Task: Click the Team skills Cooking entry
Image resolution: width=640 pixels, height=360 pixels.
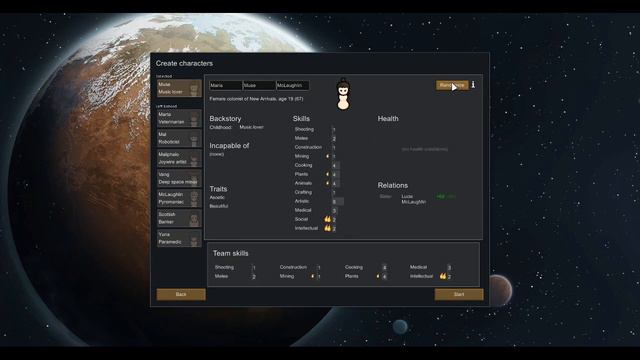Action: (366, 267)
